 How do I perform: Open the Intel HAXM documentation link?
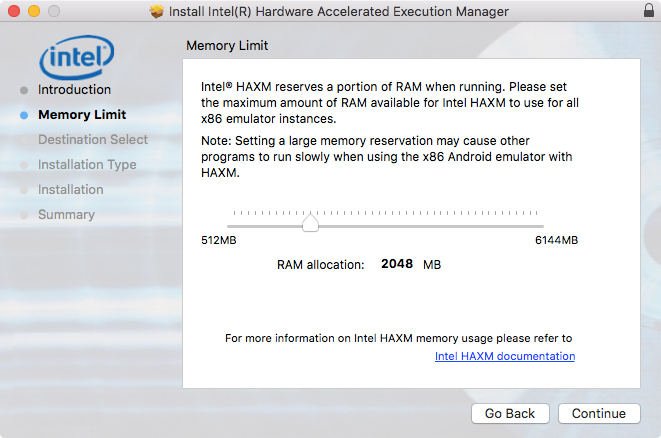505,356
